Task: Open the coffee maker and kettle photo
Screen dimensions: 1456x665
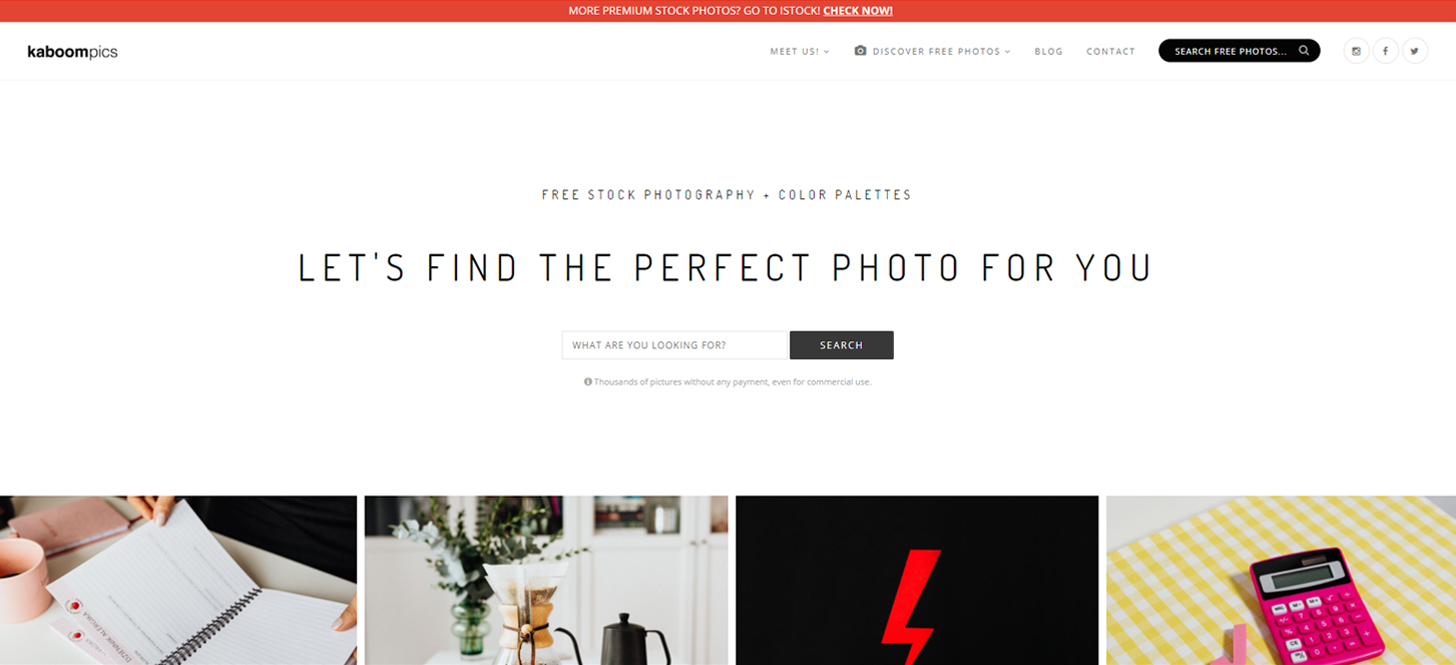Action: coord(546,580)
